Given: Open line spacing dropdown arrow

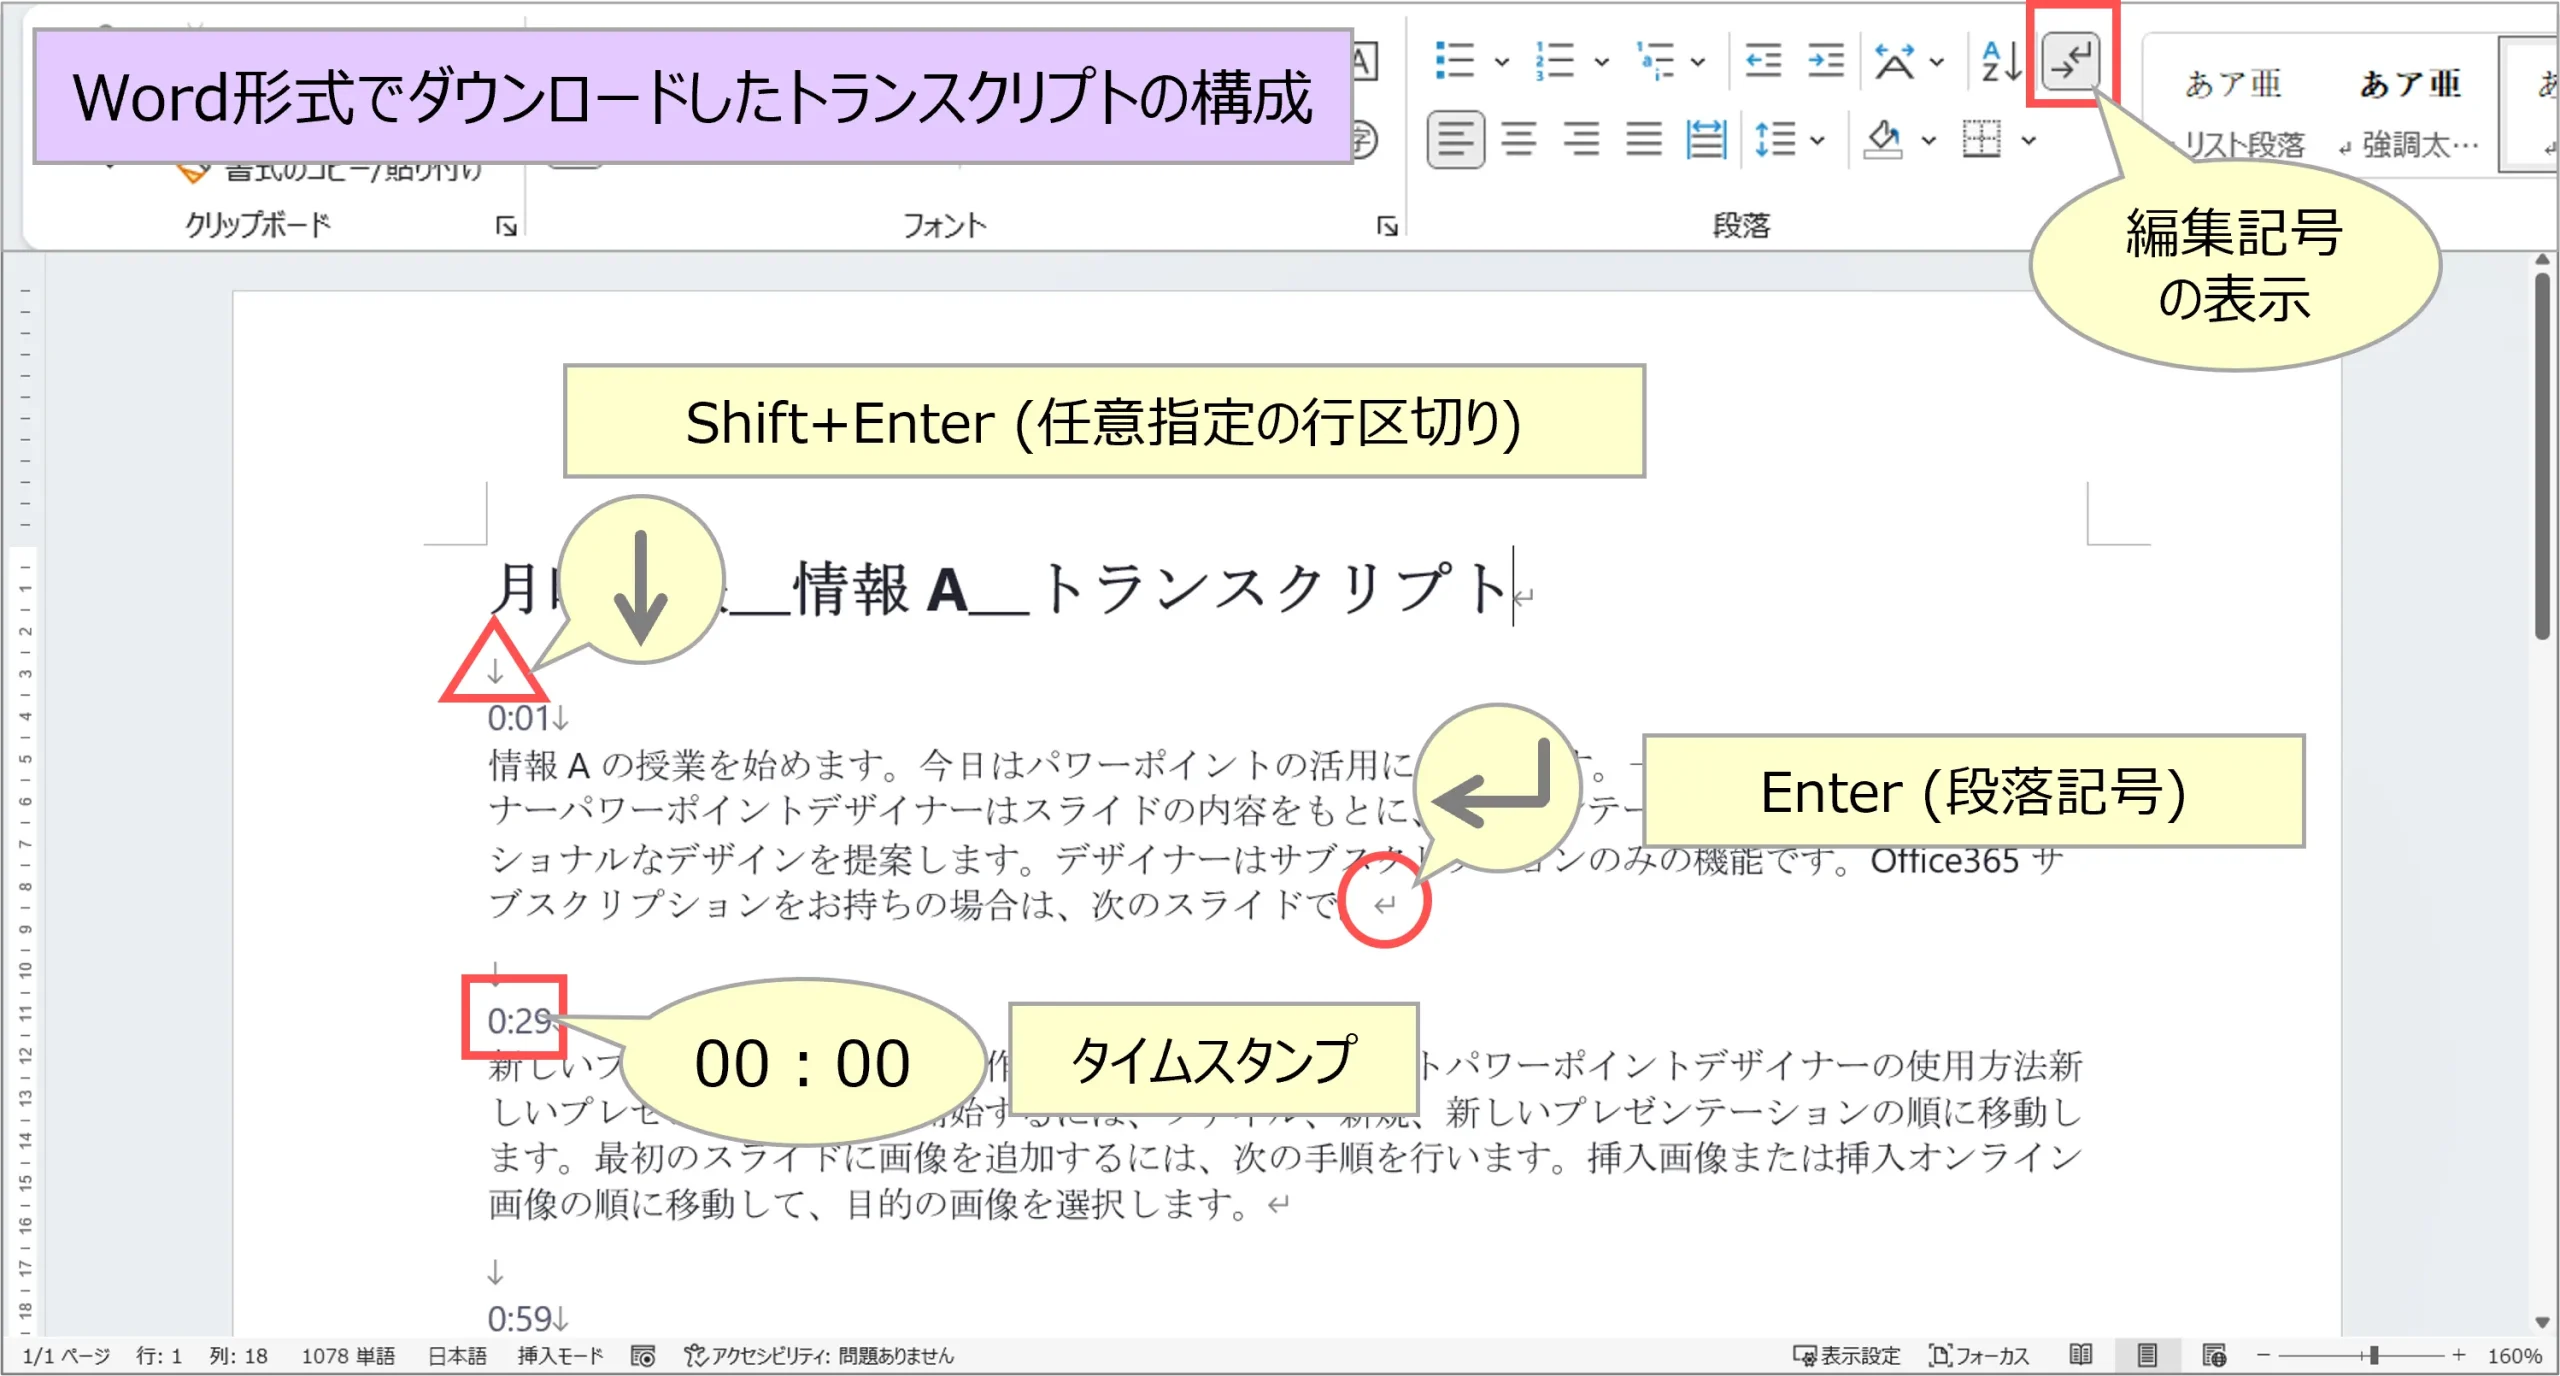Looking at the screenshot, I should click(x=1818, y=140).
